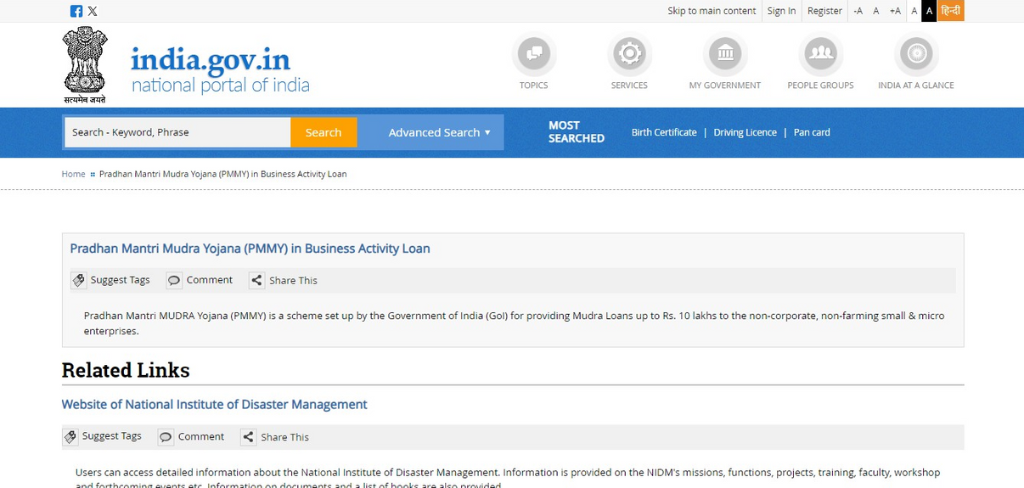Open the My Government building icon
The image size is (1024, 488).
point(725,54)
